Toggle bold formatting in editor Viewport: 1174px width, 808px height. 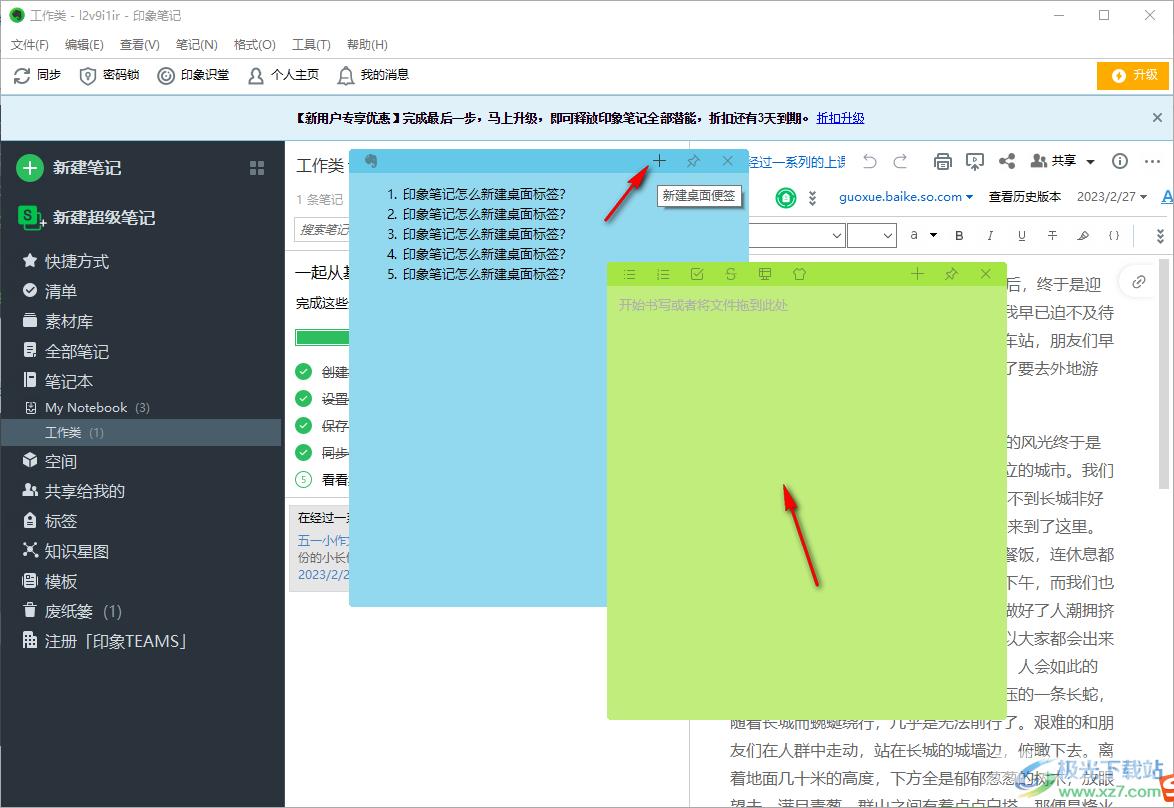(959, 235)
